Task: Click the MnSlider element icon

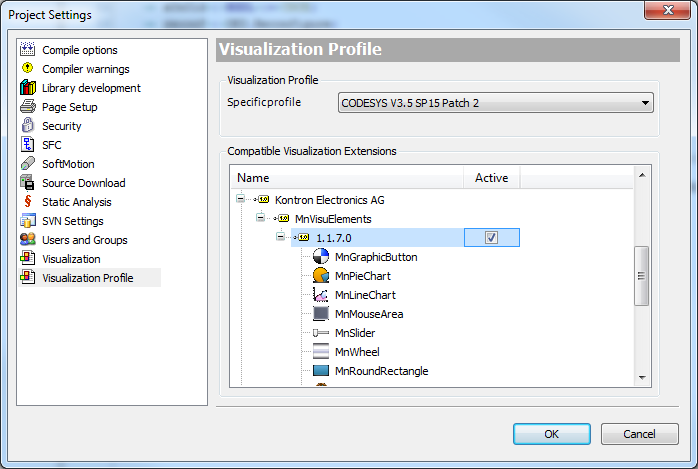Action: 321,333
